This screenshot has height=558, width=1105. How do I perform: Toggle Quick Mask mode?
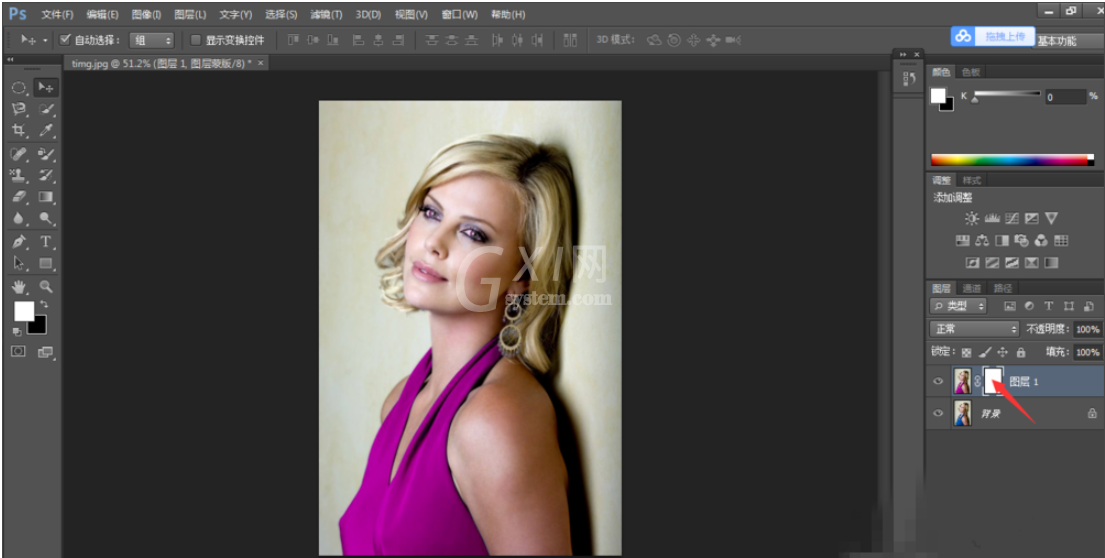(19, 352)
